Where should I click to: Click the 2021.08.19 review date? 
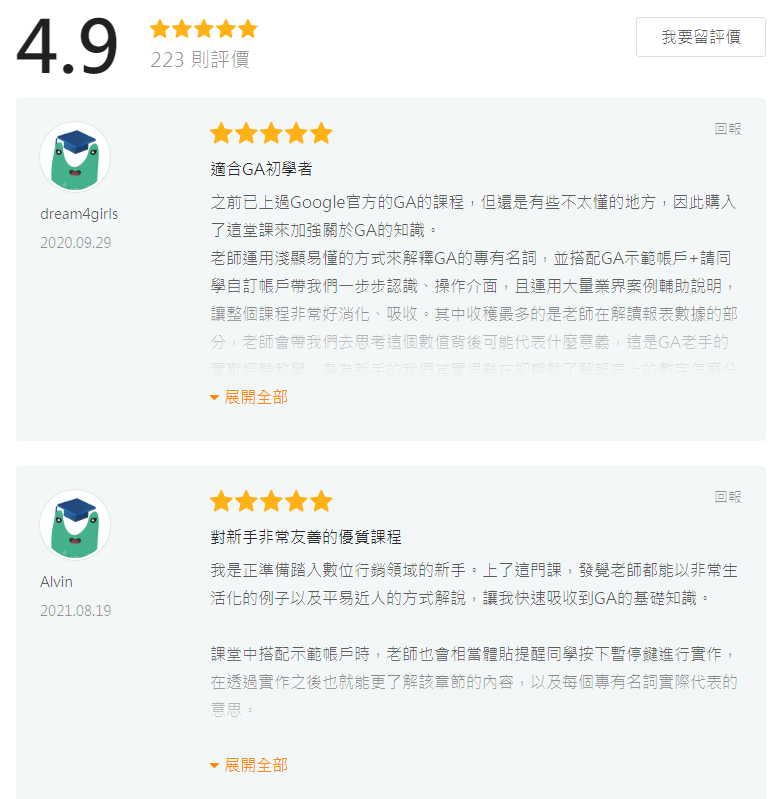click(75, 610)
